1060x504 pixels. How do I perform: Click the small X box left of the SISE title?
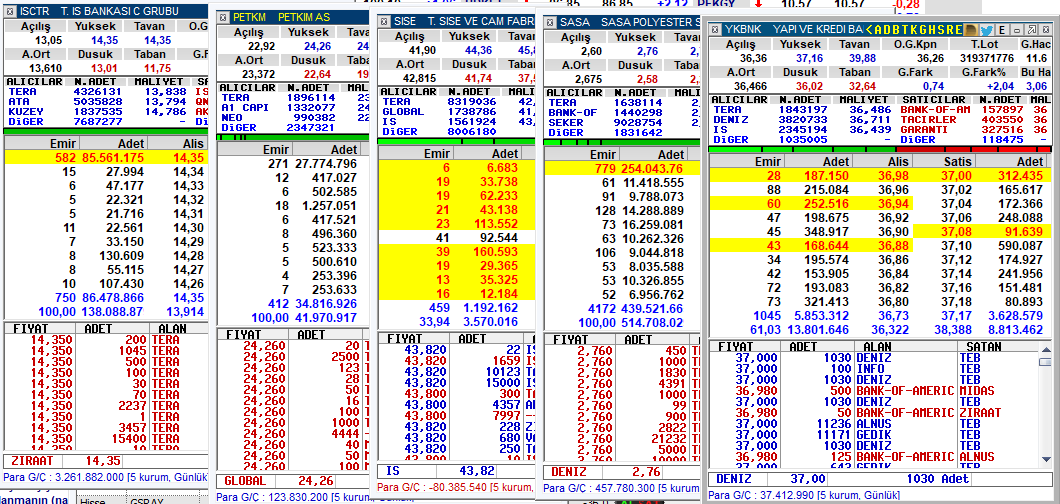(x=383, y=22)
